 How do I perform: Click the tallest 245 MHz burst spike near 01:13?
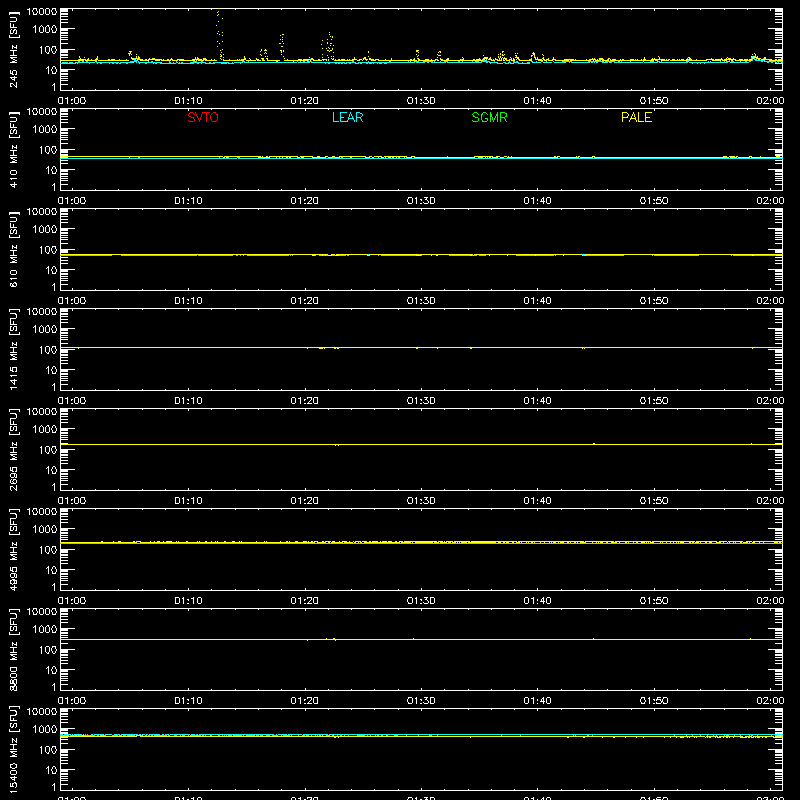tap(219, 34)
